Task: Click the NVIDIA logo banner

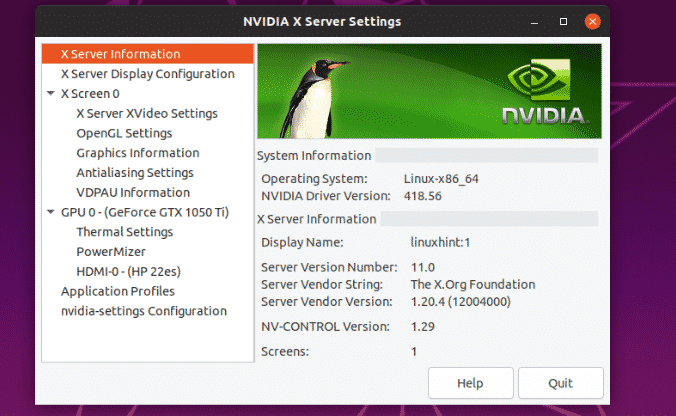Action: coord(429,91)
